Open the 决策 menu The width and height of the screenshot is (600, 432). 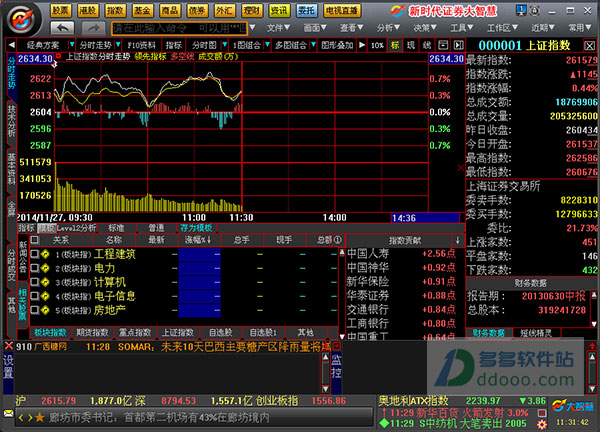click(x=425, y=28)
